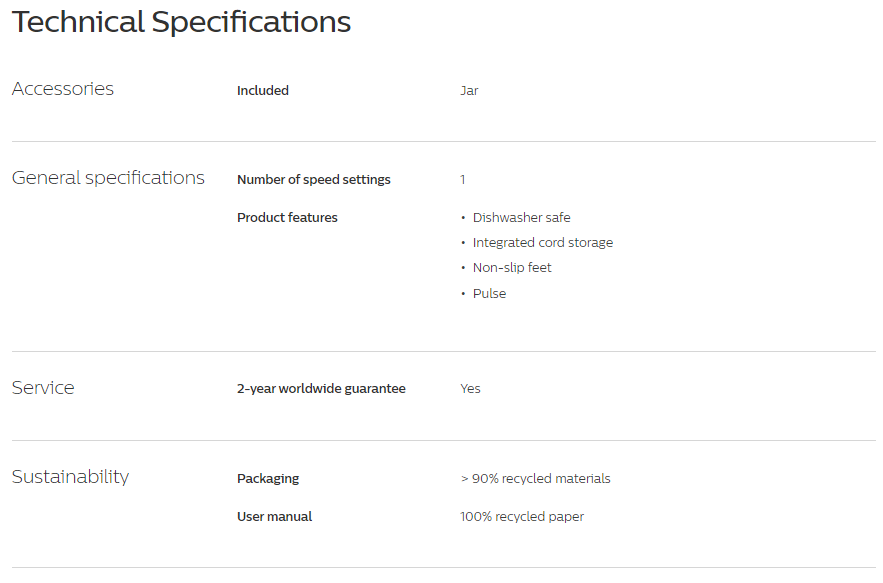Viewport: 883px width, 583px height.
Task: Click the Packaging label
Action: pos(268,479)
